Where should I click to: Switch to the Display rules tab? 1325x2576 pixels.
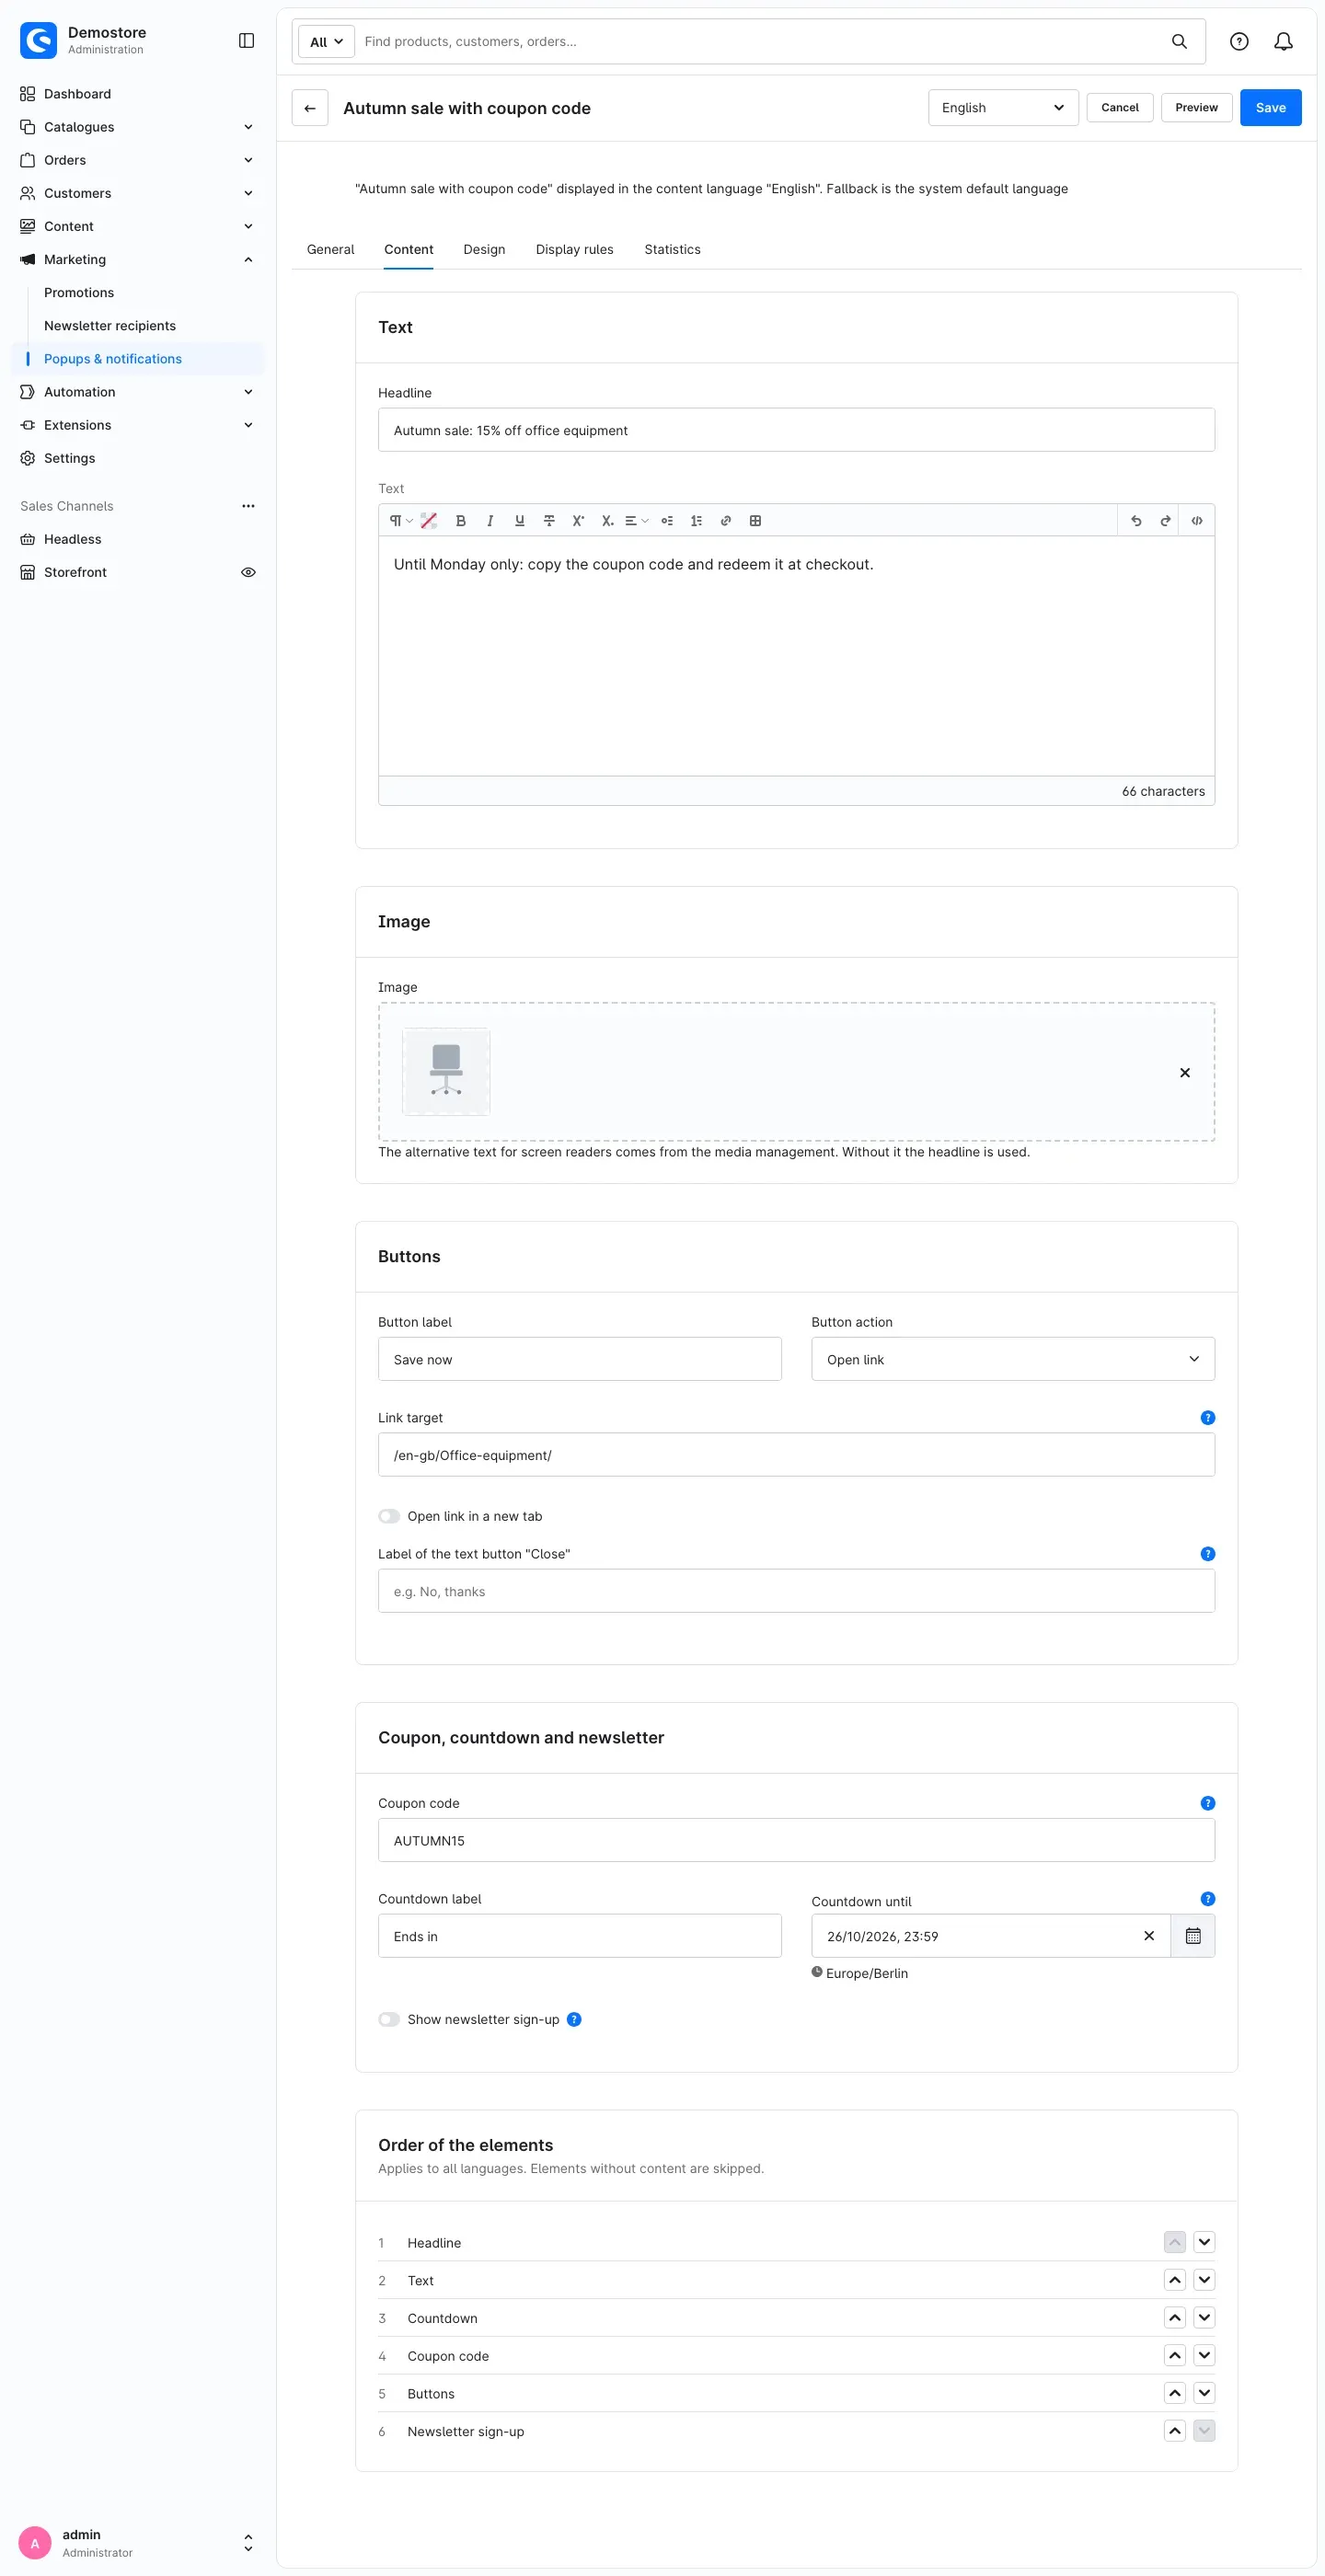click(574, 250)
